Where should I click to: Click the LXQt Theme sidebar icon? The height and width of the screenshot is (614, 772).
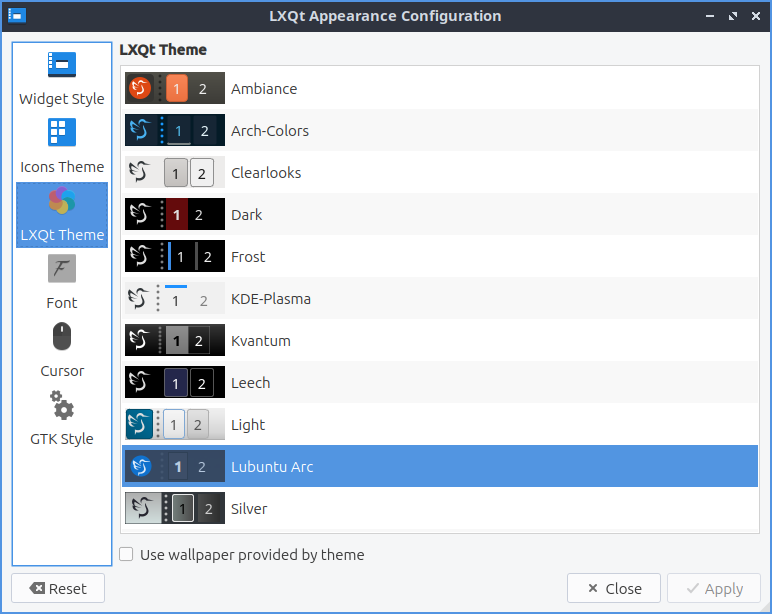62,201
